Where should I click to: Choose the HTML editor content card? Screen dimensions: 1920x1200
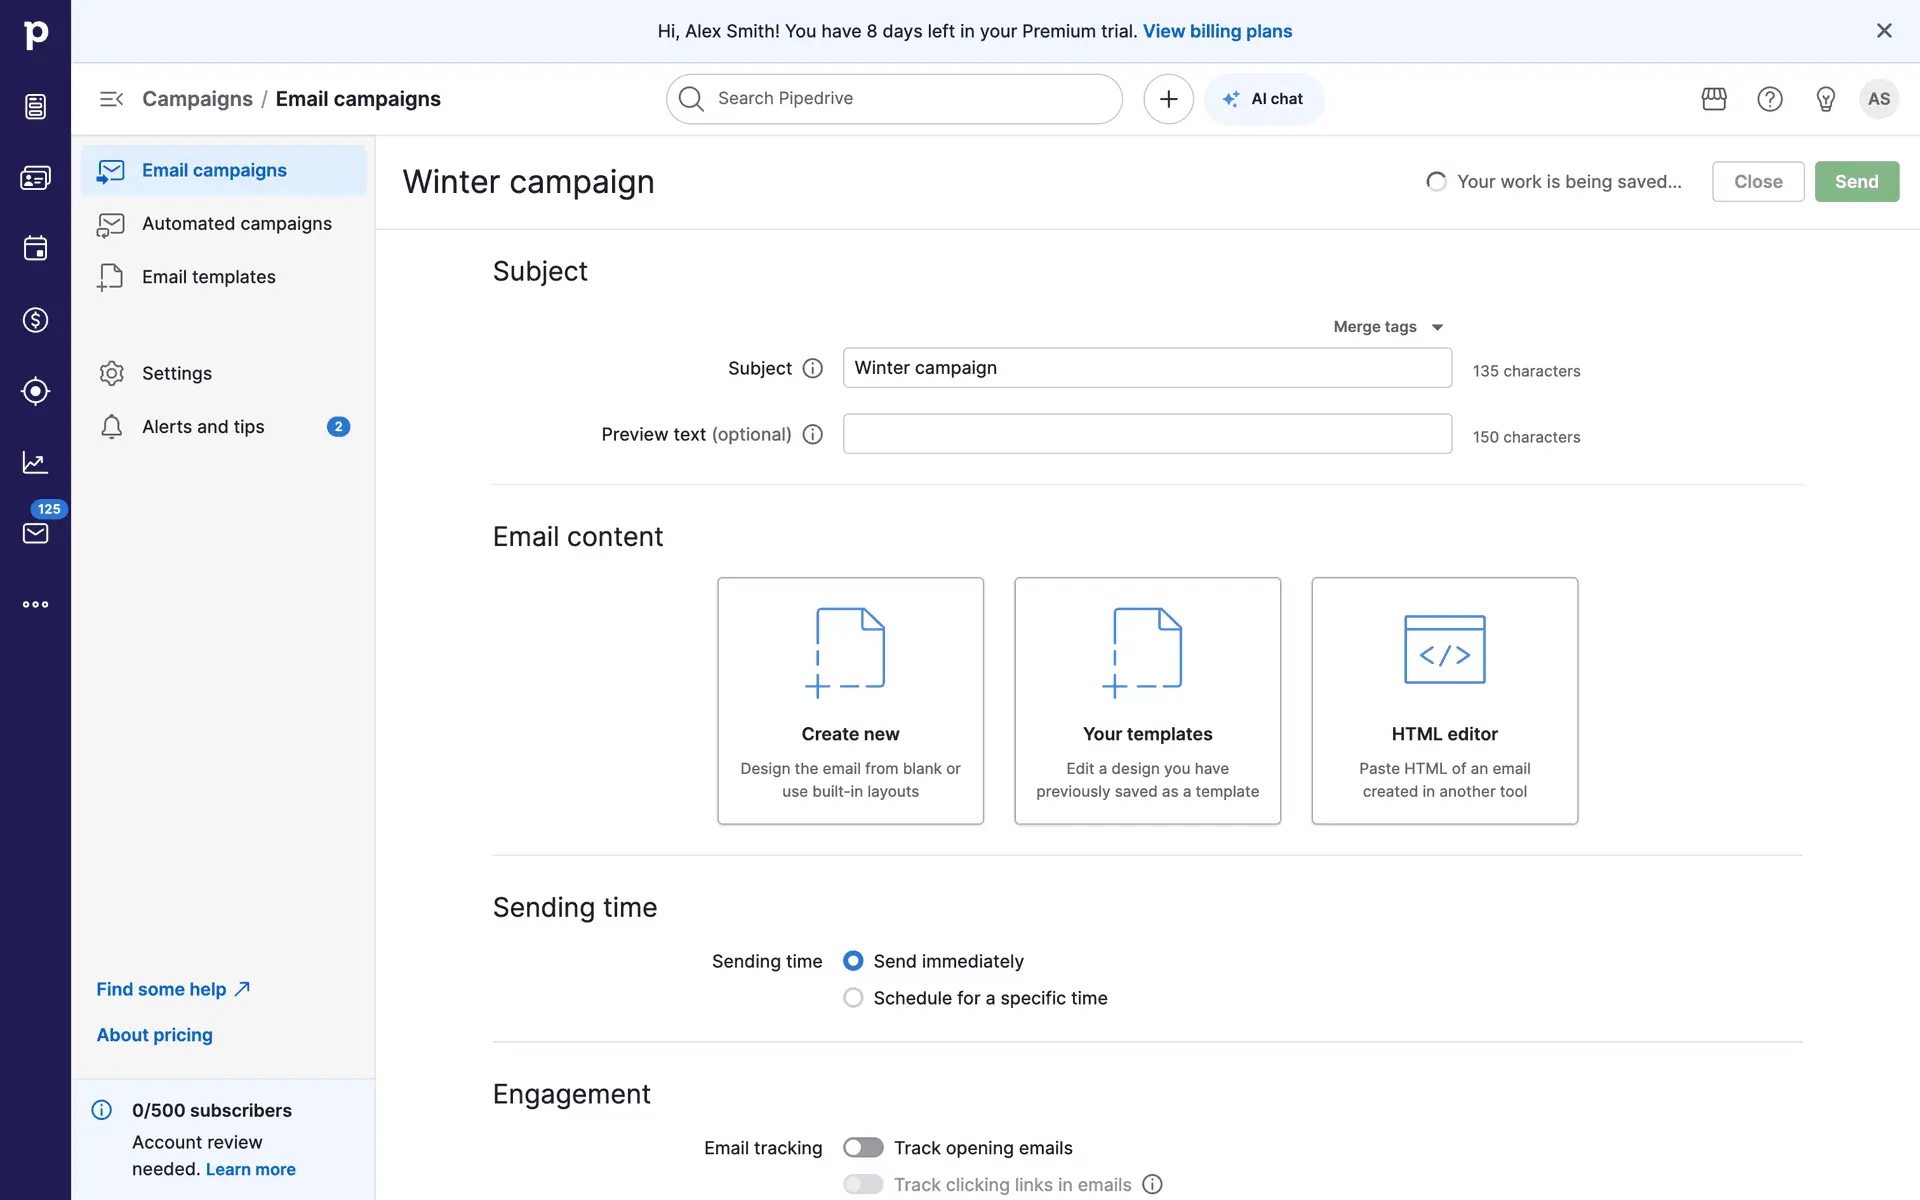click(x=1444, y=701)
